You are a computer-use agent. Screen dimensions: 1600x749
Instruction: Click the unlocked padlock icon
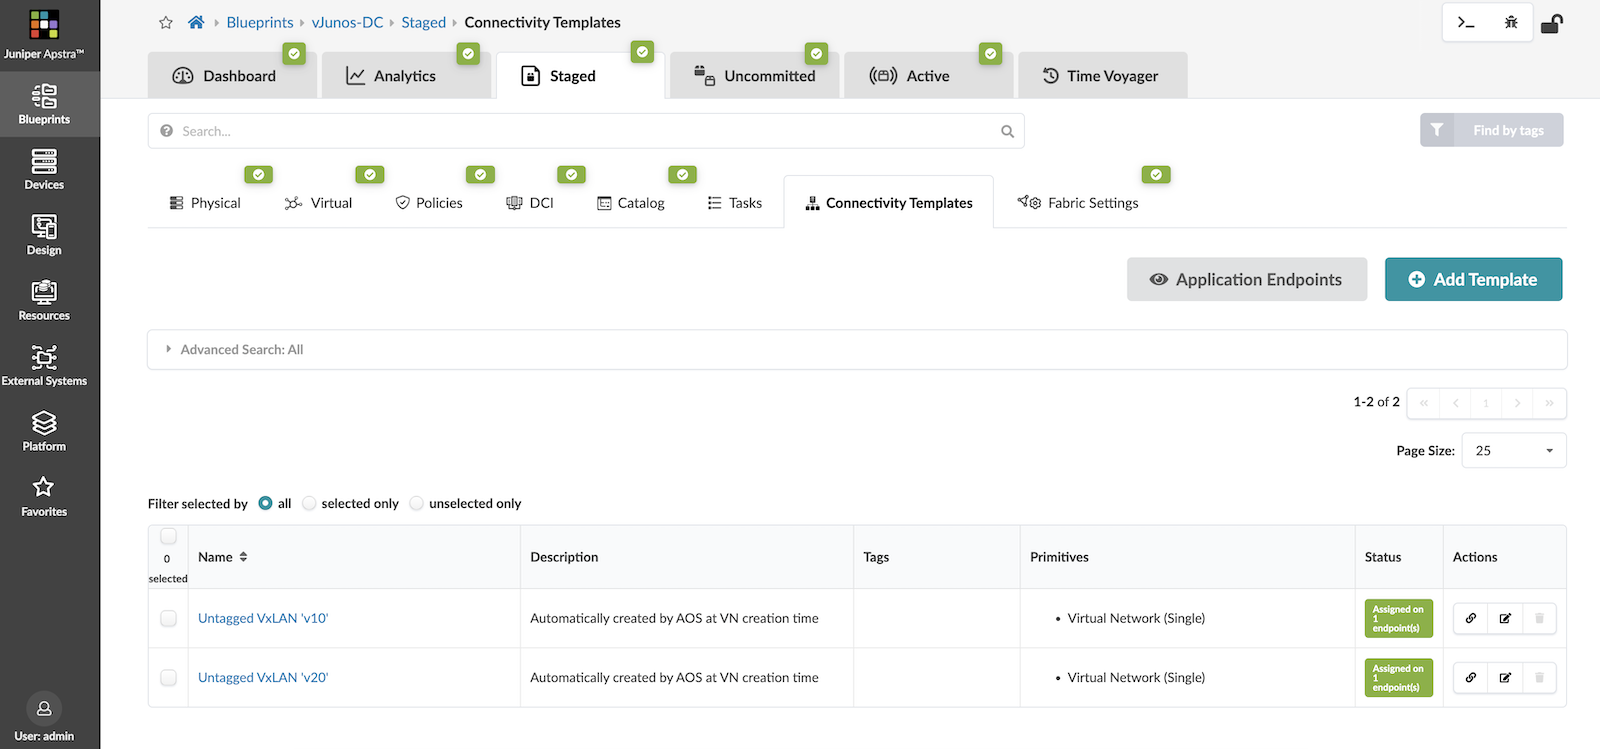(1551, 23)
